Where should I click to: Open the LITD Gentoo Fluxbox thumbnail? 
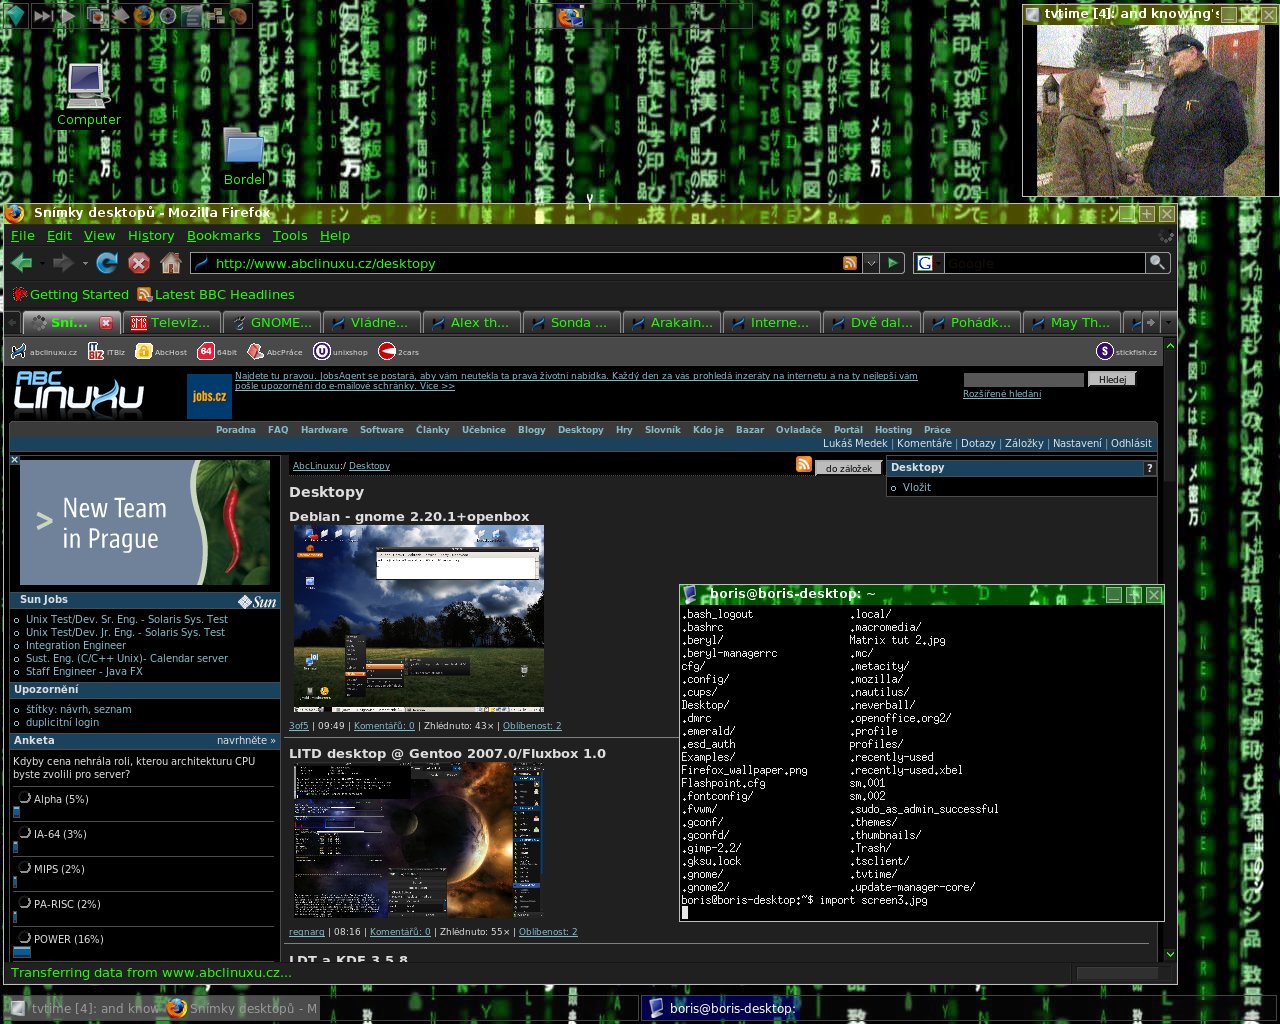pyautogui.click(x=419, y=840)
